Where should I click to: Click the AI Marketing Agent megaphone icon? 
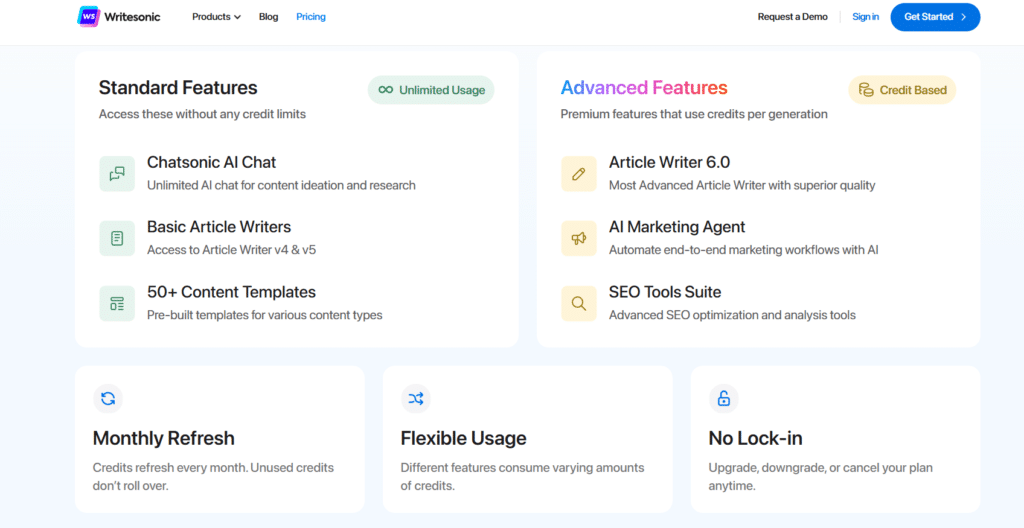(x=579, y=239)
